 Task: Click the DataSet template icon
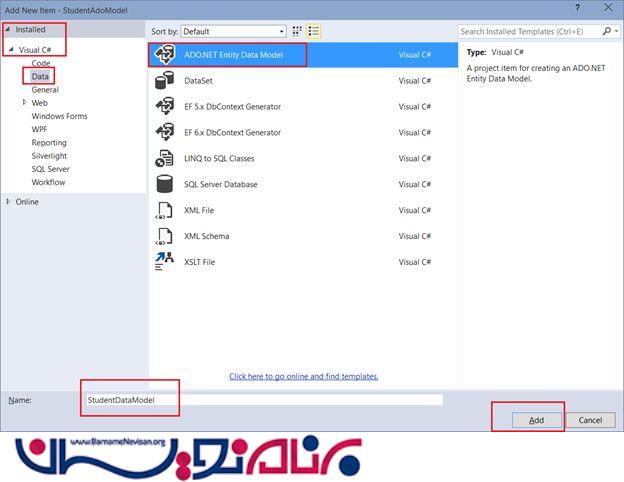(x=166, y=81)
